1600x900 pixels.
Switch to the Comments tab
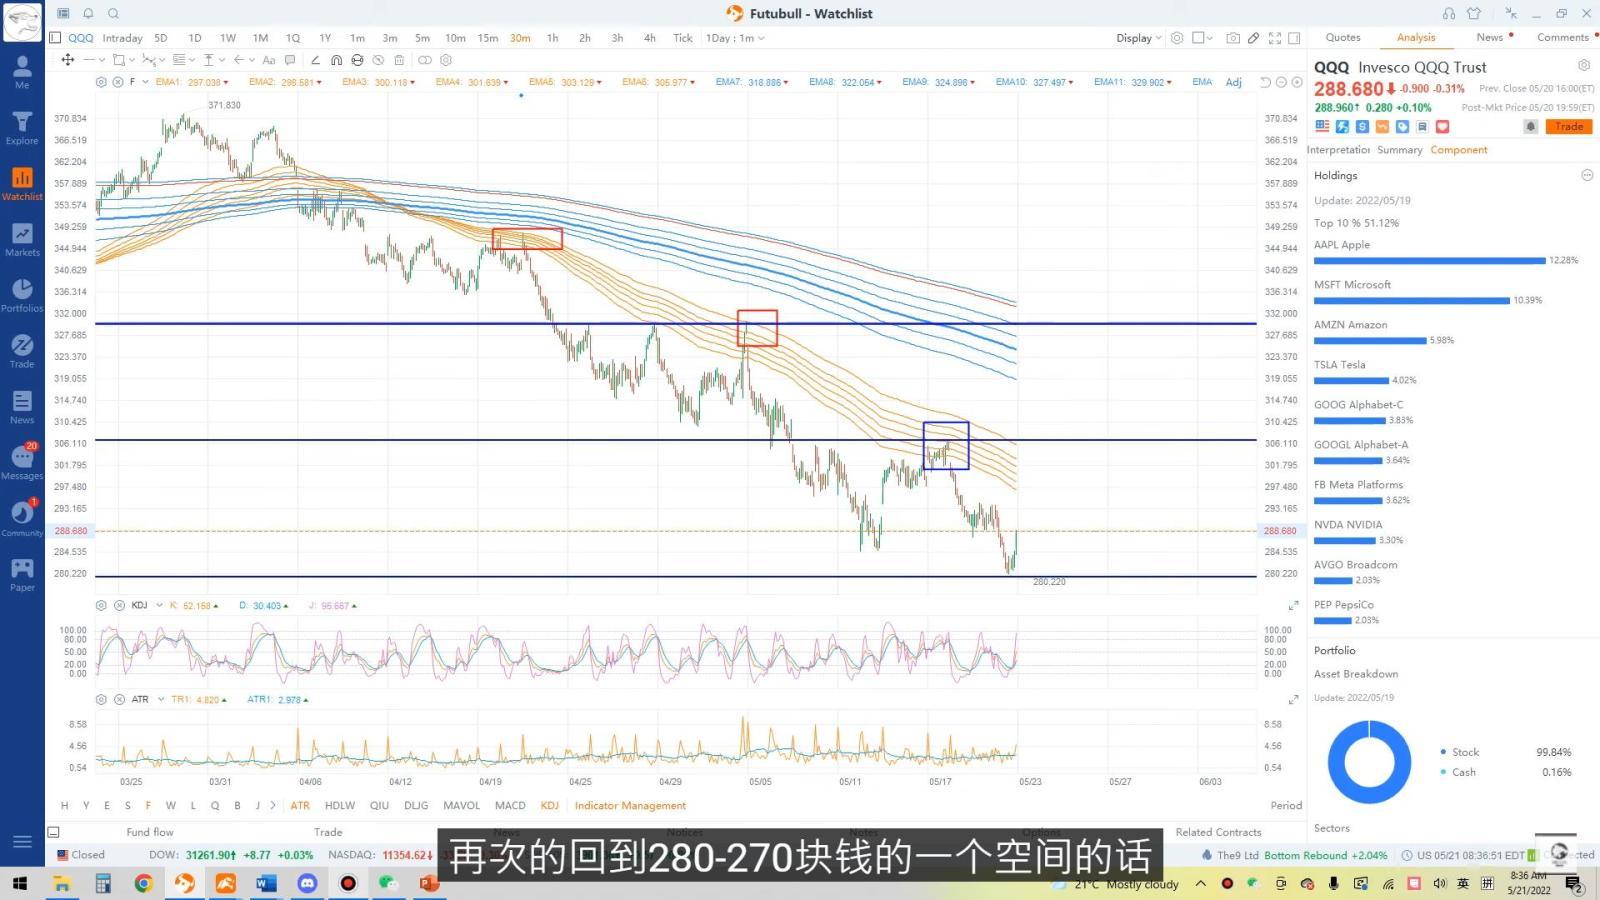1563,37
